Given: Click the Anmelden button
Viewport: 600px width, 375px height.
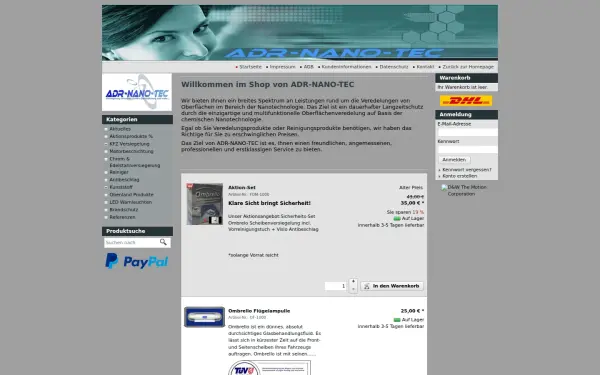Looking at the screenshot, I should [454, 160].
